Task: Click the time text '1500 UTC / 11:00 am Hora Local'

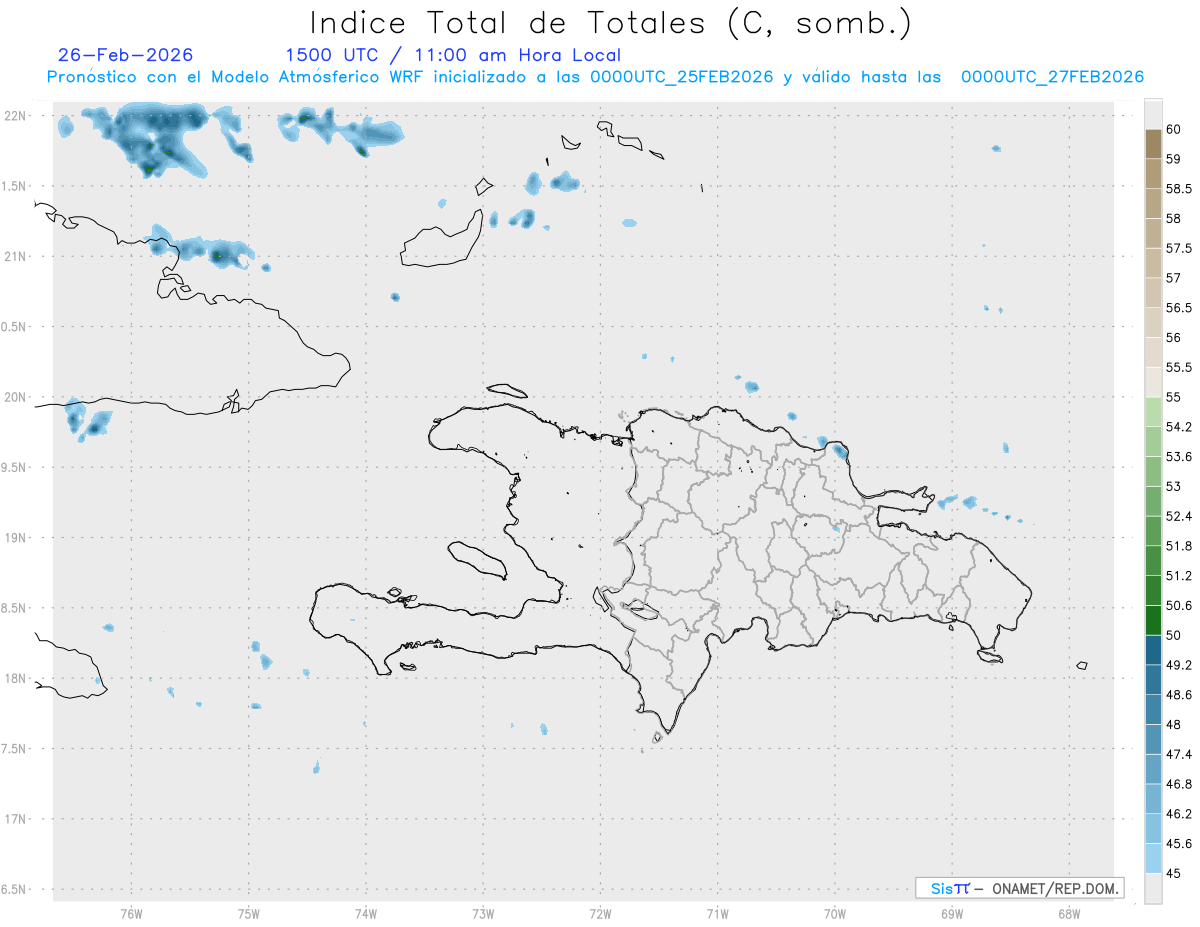Action: pyautogui.click(x=453, y=55)
